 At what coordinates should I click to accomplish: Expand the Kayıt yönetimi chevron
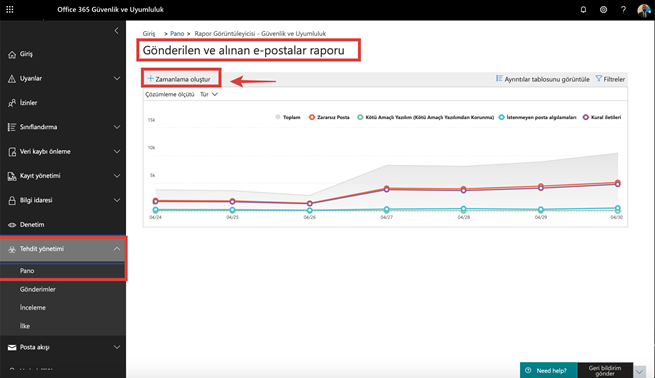[x=117, y=176]
